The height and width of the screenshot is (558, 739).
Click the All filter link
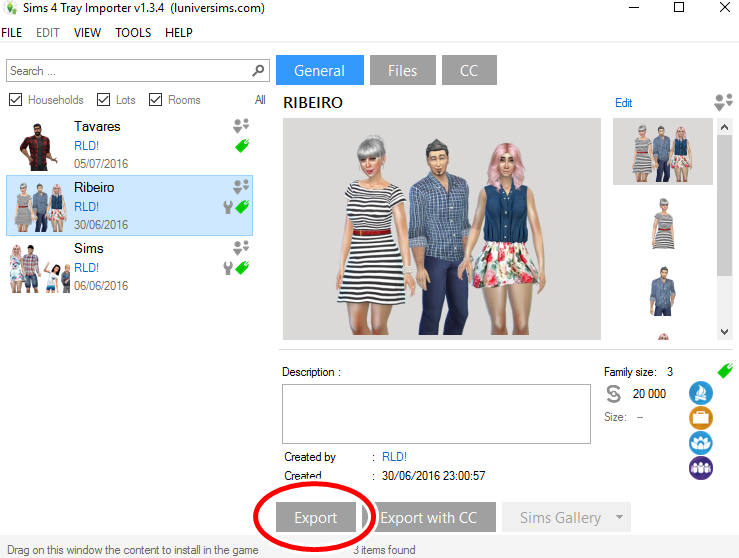(x=260, y=100)
